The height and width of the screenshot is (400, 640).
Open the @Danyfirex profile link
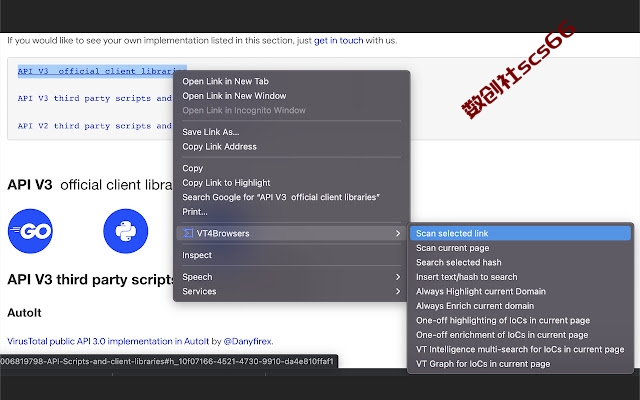click(x=248, y=341)
